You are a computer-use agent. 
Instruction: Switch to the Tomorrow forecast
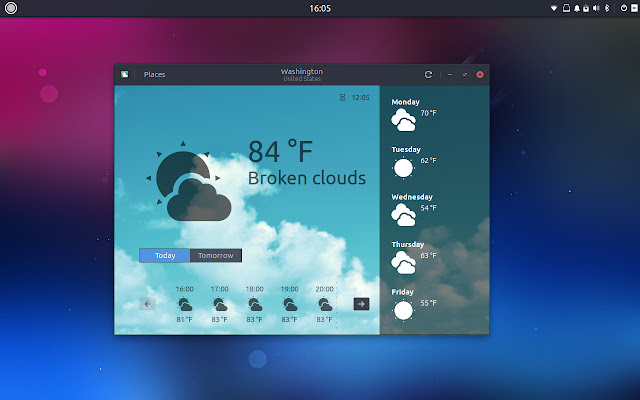216,256
